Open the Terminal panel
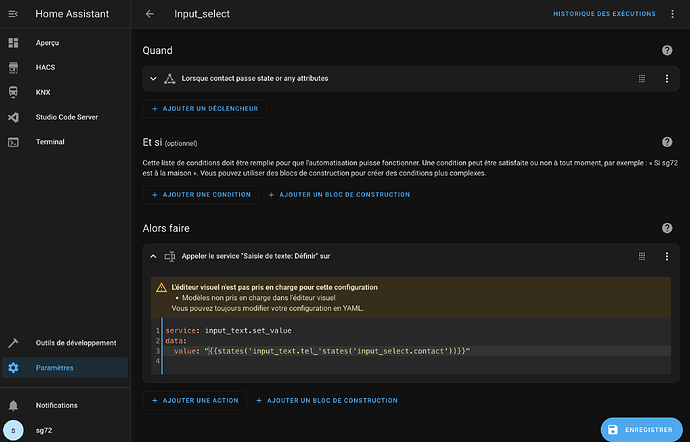690x442 pixels. pos(65,142)
